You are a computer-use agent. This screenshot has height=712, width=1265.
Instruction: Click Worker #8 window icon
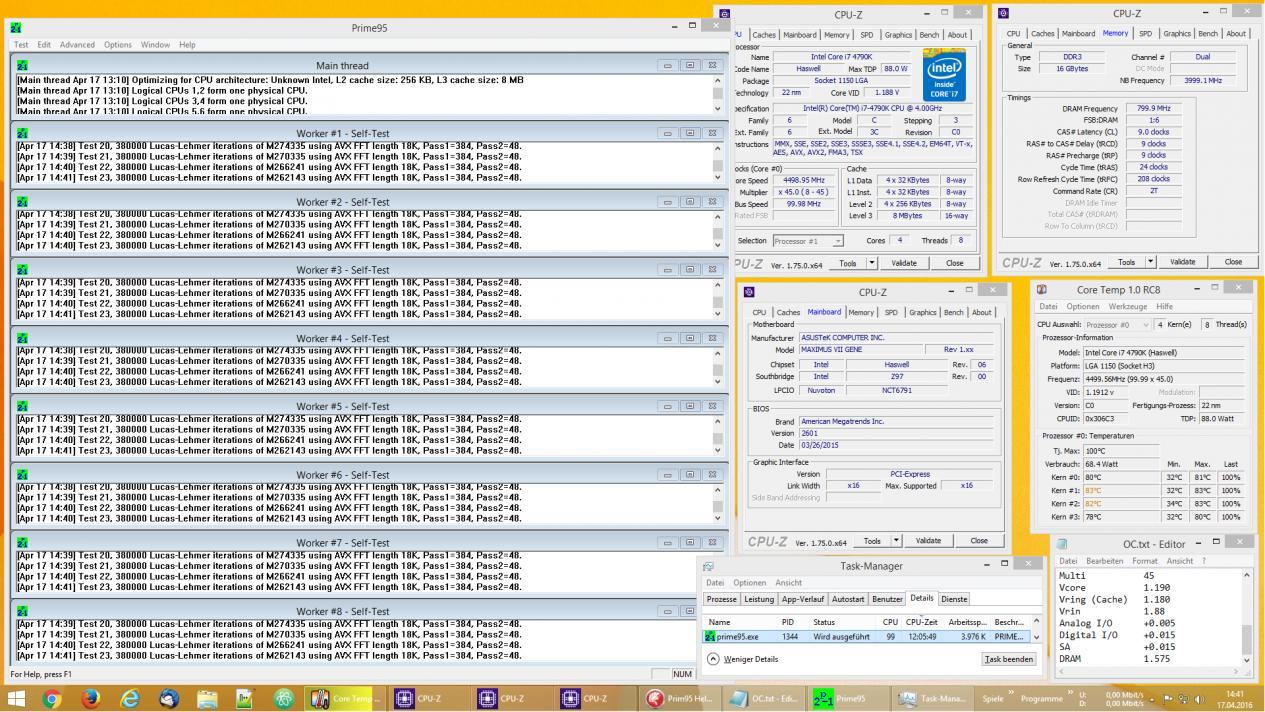tap(22, 611)
